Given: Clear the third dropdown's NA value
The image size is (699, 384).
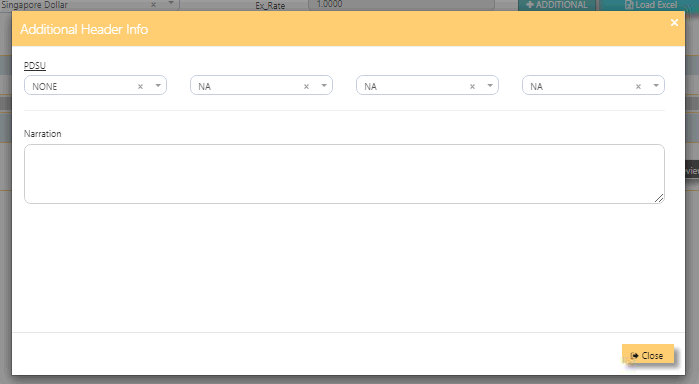Looking at the screenshot, I should tap(472, 87).
